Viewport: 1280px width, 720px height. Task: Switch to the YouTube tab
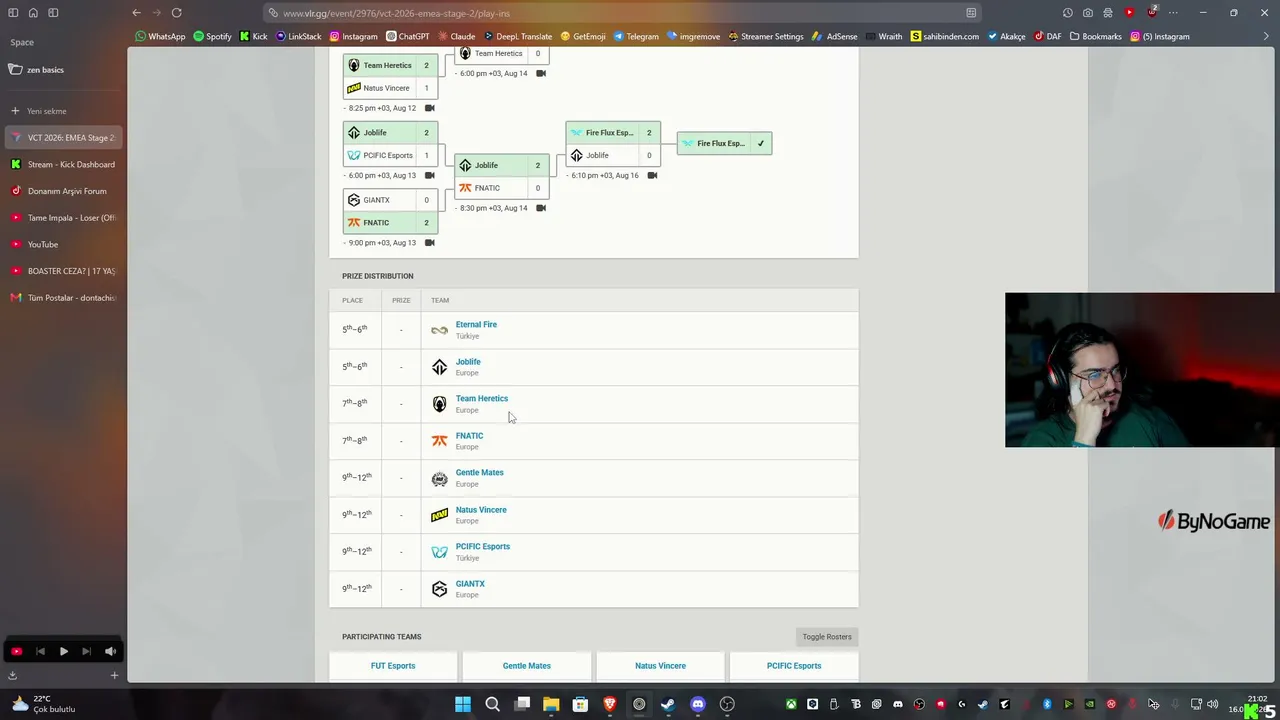pos(63,244)
